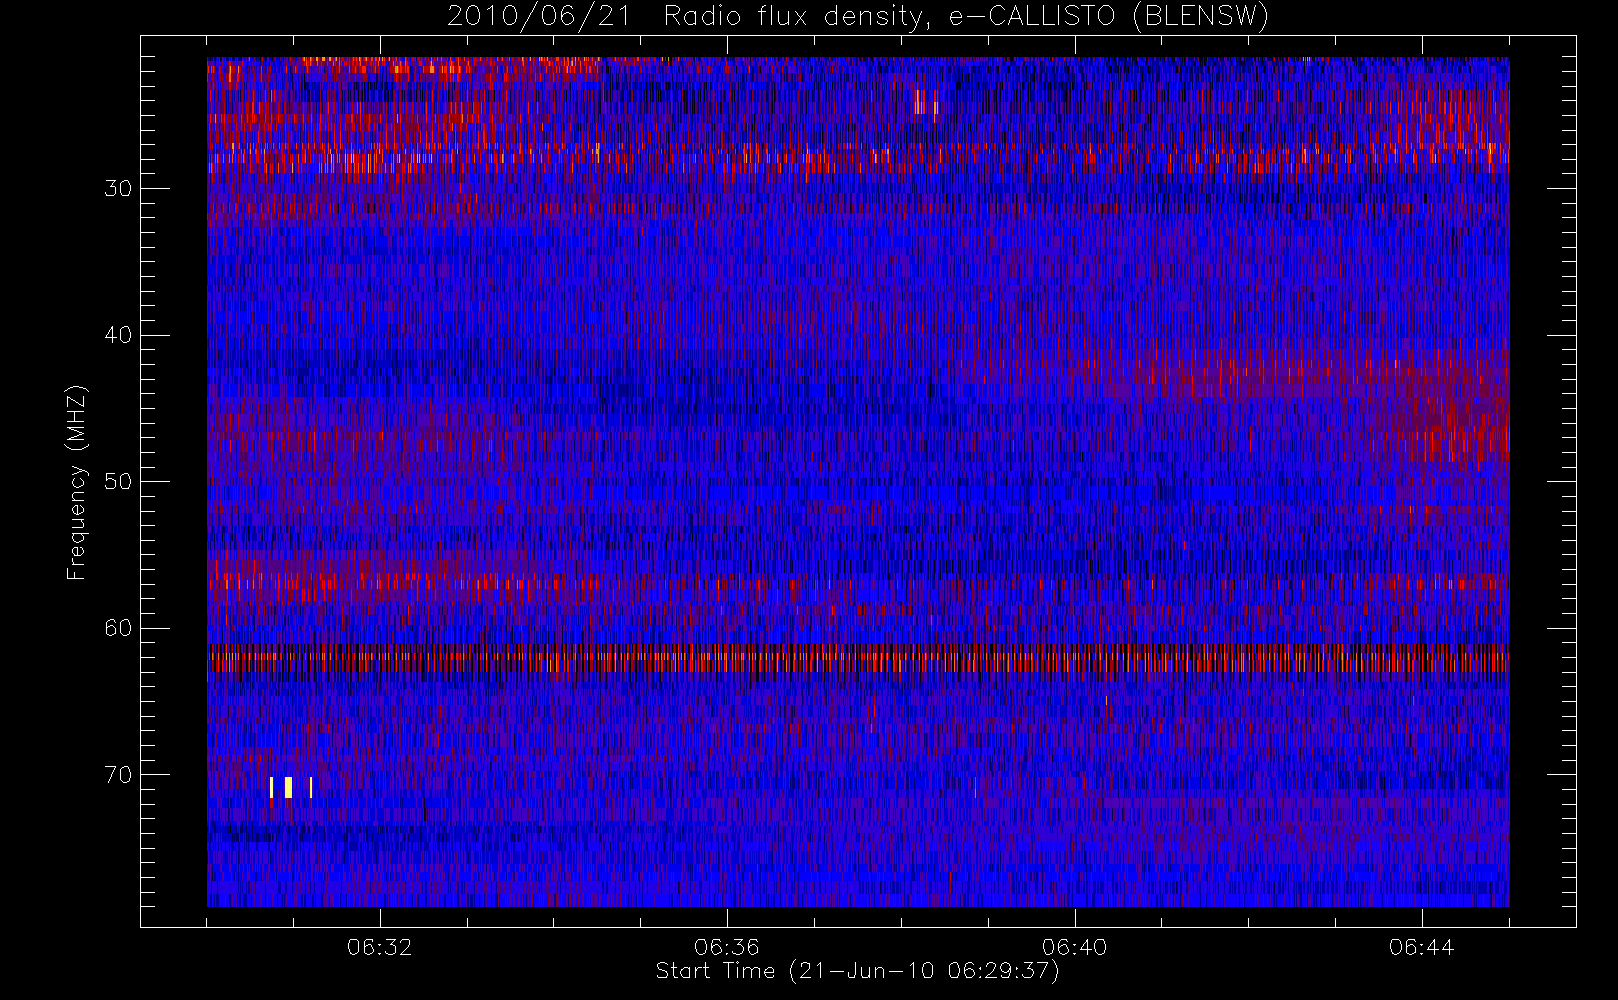Click the frequency tick label '40'
The image size is (1618, 1000).
(x=118, y=335)
